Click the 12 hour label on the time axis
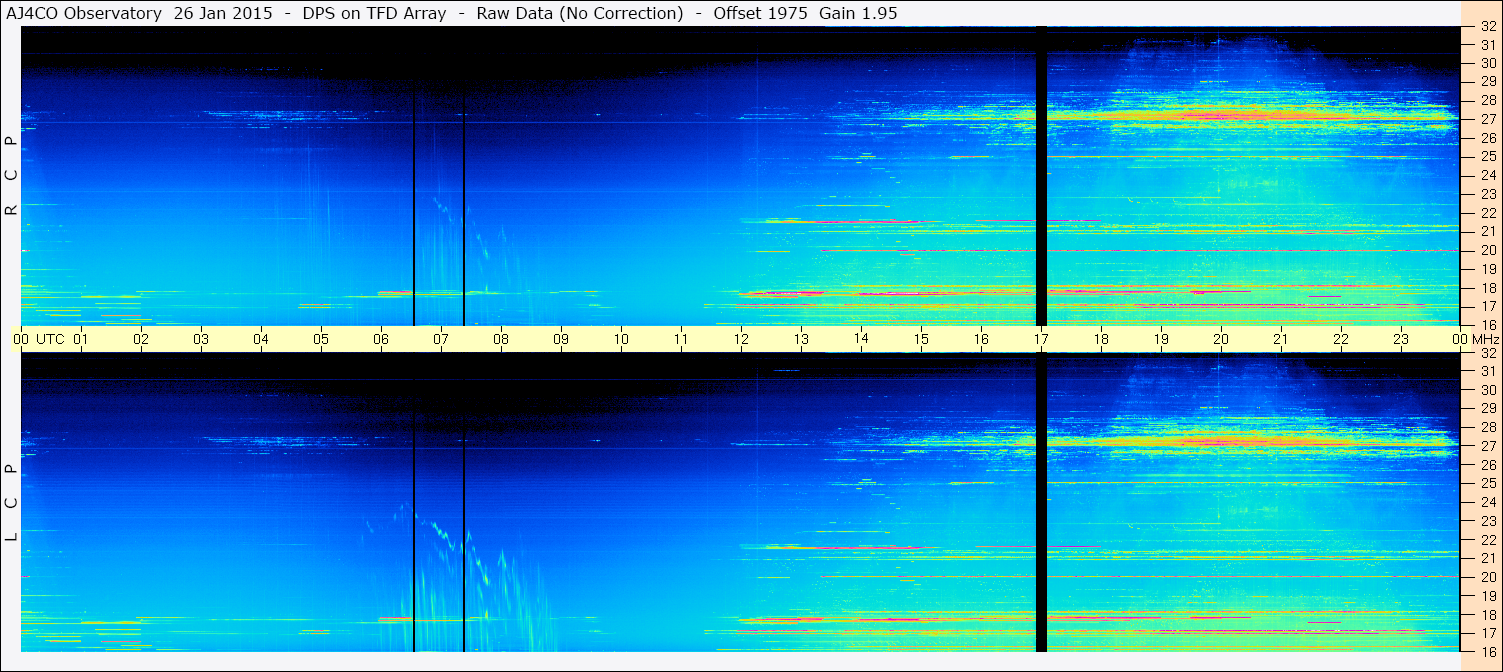1503x672 pixels. [x=741, y=339]
